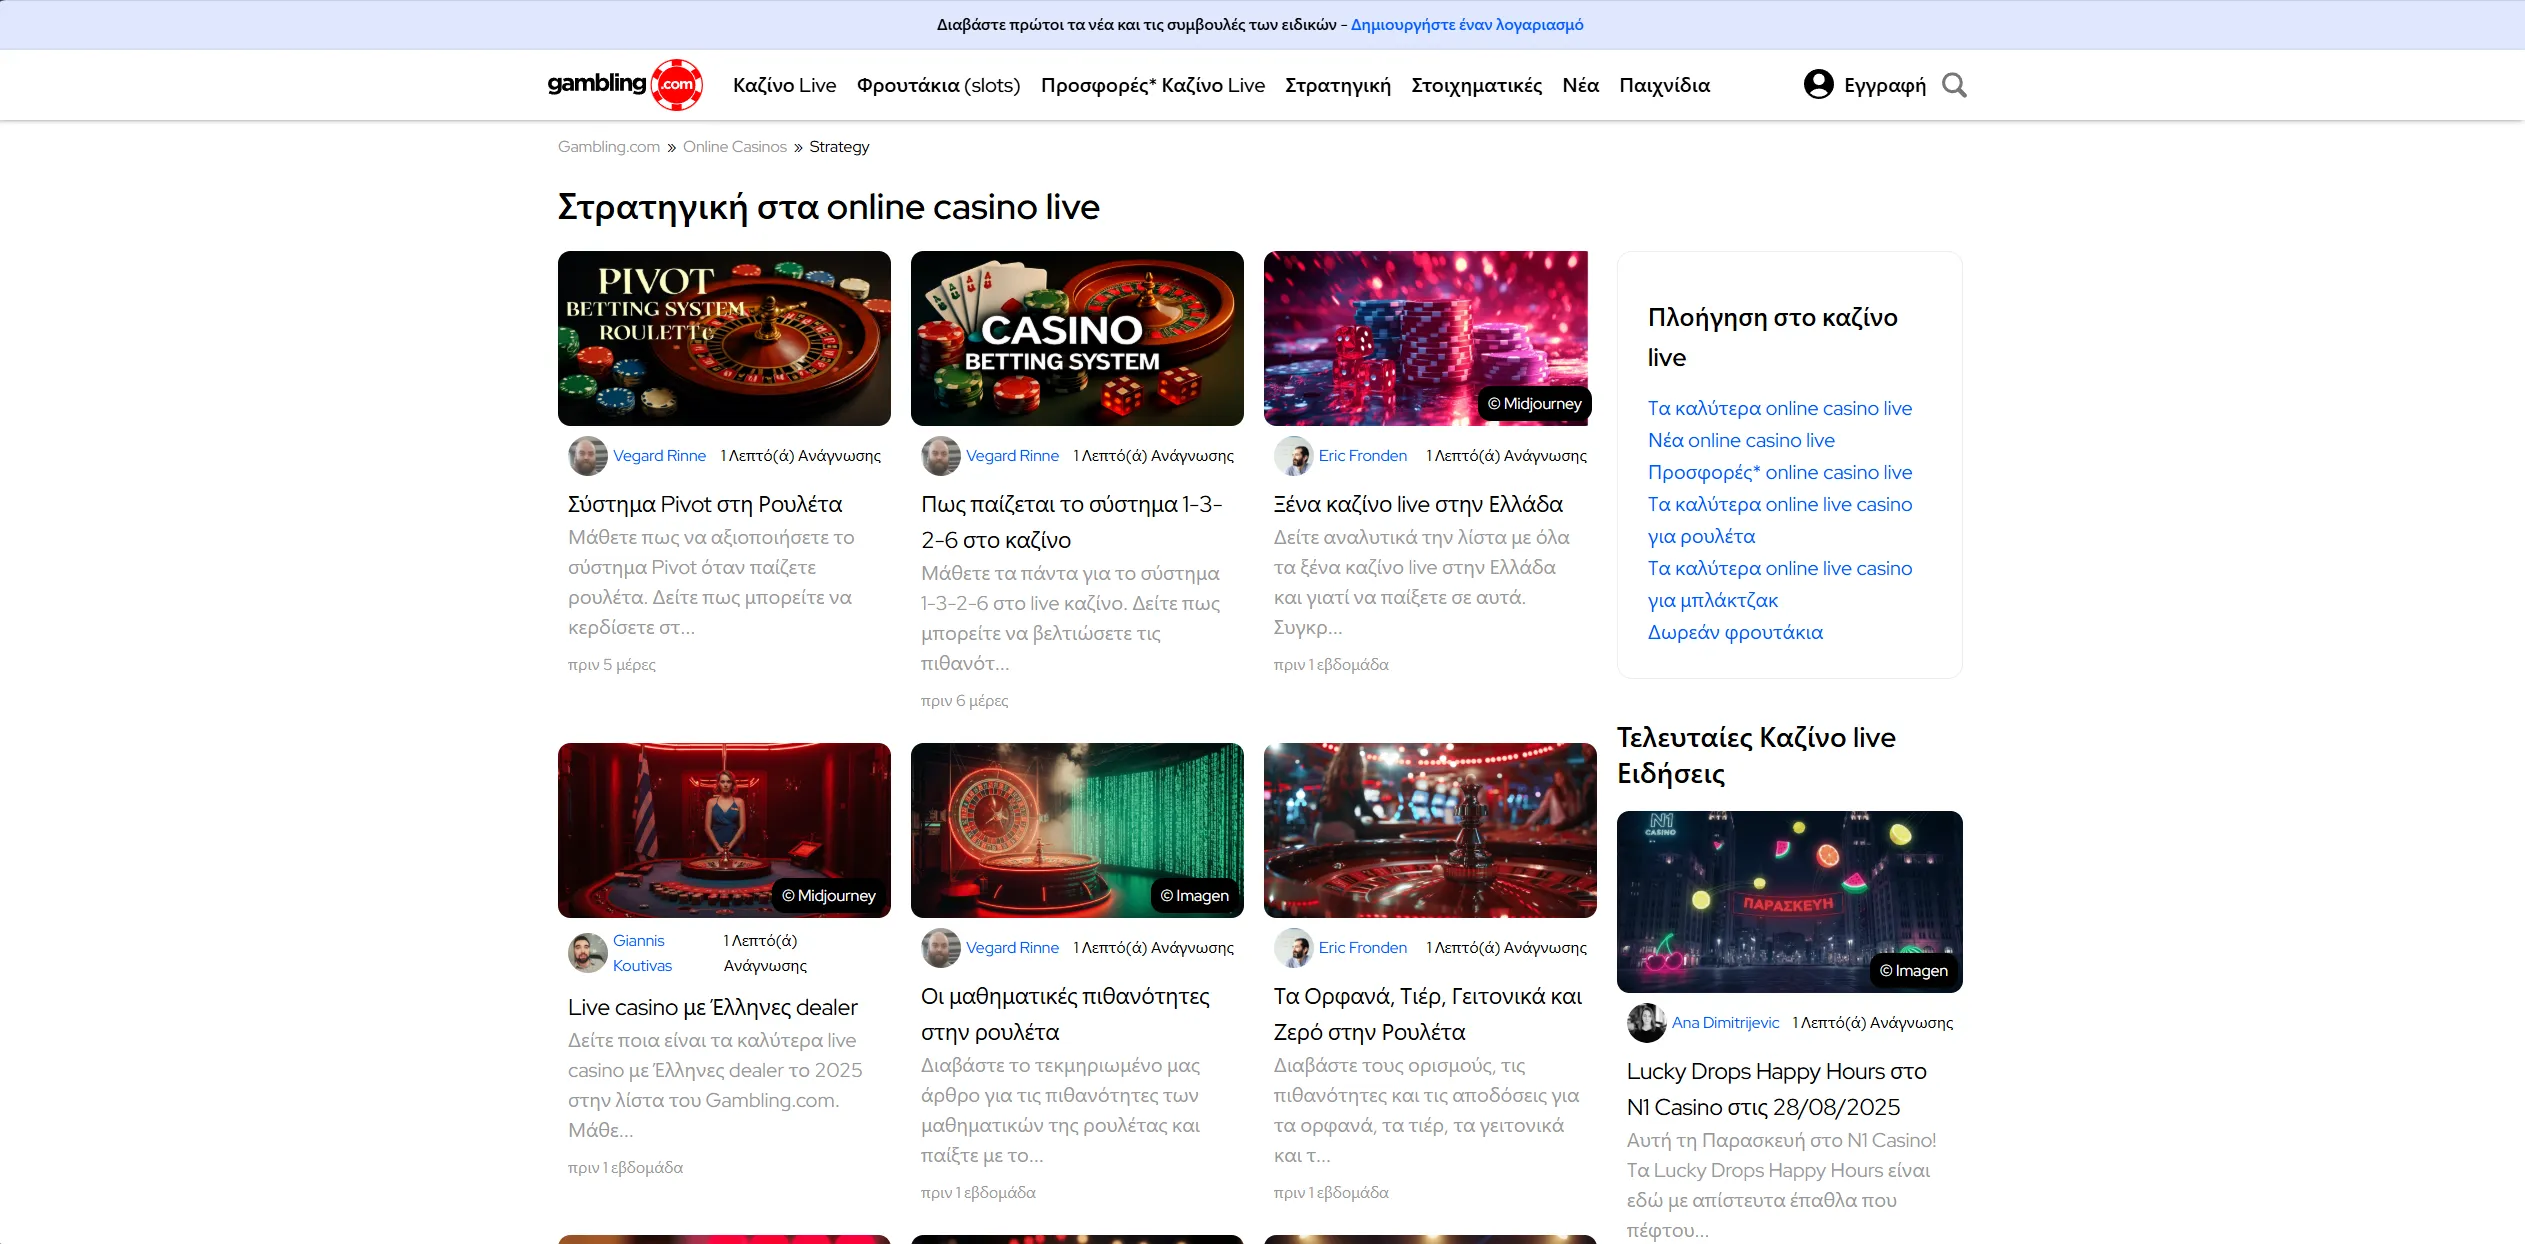Viewport: 2525px width, 1244px height.
Task: Click Δημιουργήστε έναν λογαριασμό link in banner
Action: (x=1467, y=25)
